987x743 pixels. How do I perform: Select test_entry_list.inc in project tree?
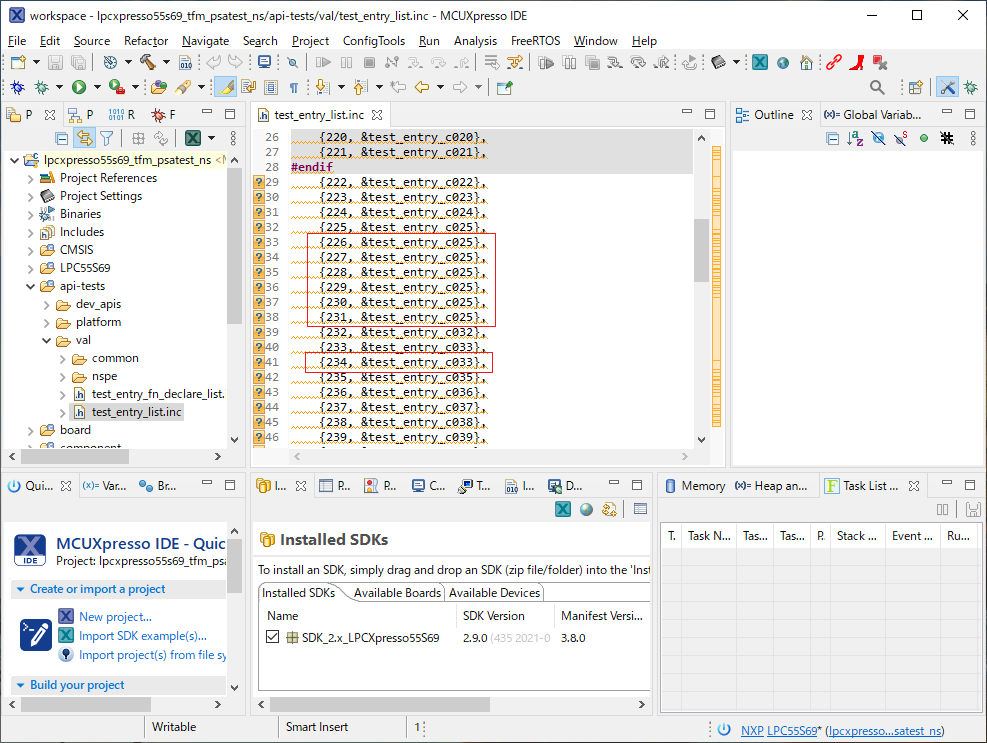click(136, 412)
